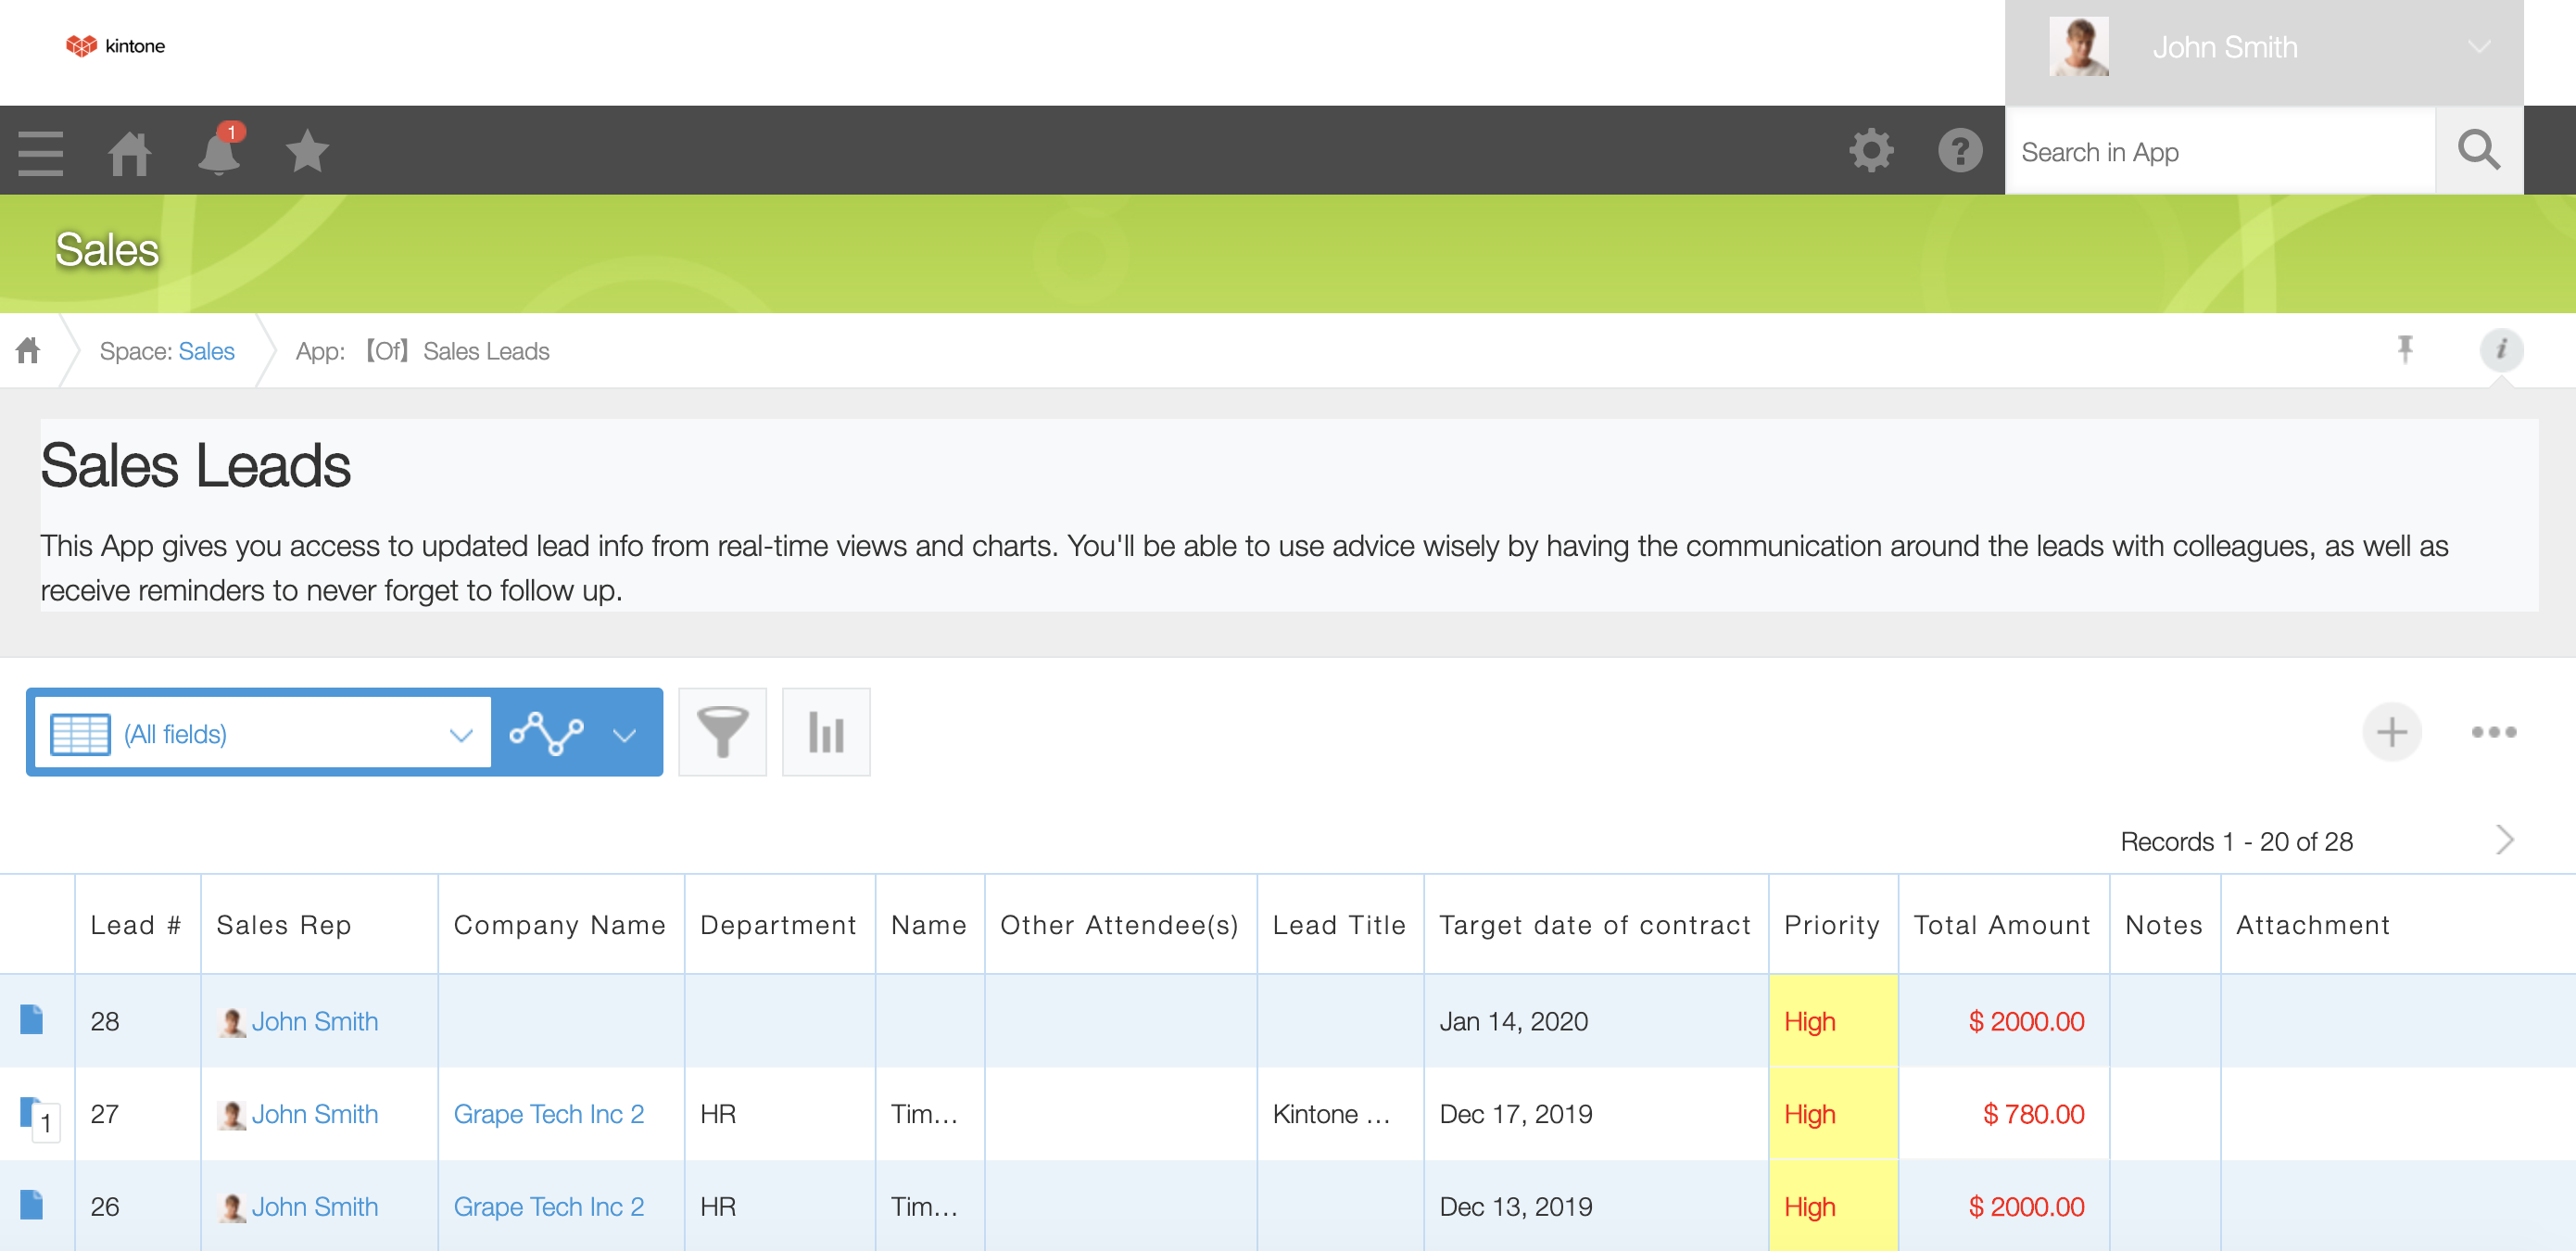Open the help question mark icon
This screenshot has height=1251, width=2576.
coord(1959,152)
